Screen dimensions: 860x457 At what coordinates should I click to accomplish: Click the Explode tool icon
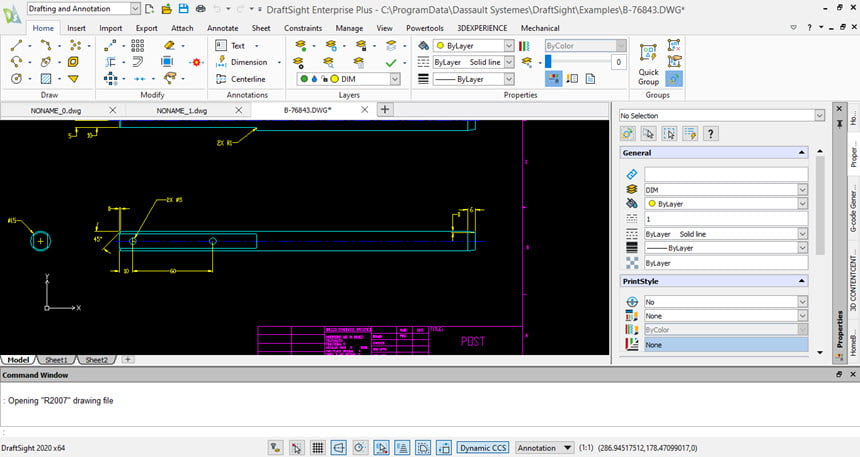coord(196,62)
